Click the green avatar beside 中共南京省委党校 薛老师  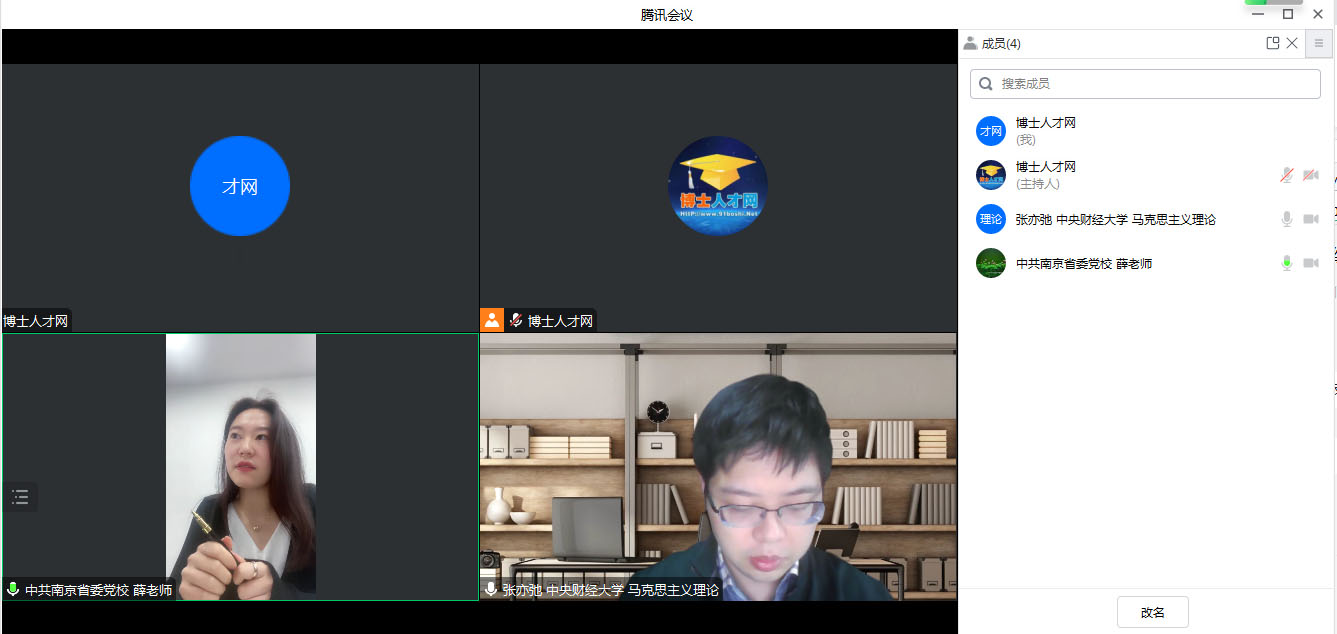(991, 263)
